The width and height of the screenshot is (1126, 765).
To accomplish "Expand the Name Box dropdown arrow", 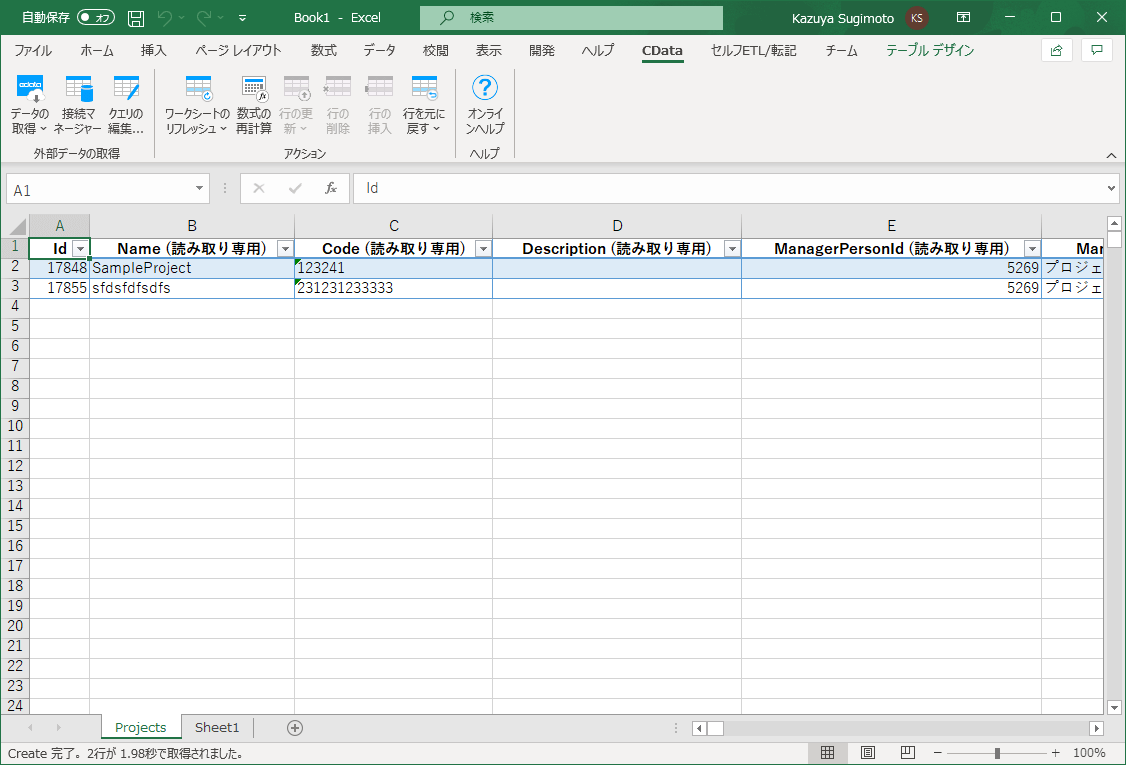I will tap(199, 189).
